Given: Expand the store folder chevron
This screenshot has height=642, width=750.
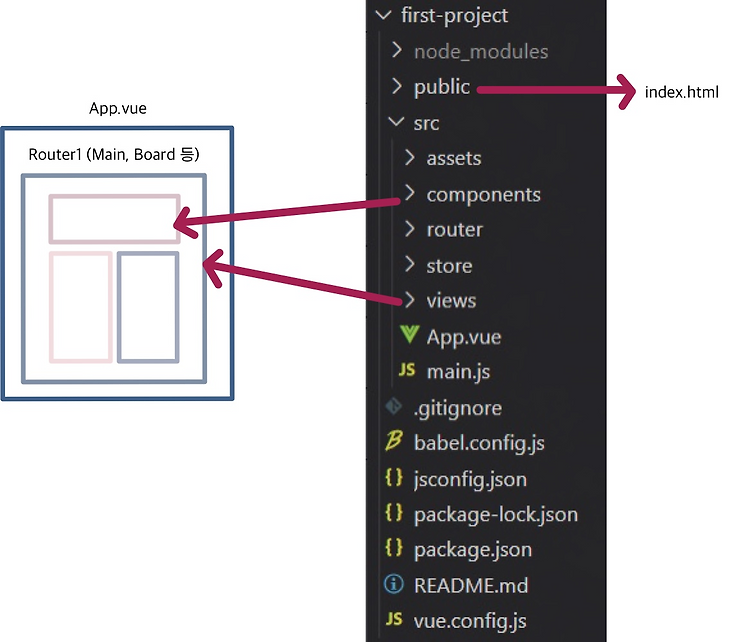Looking at the screenshot, I should pos(409,264).
